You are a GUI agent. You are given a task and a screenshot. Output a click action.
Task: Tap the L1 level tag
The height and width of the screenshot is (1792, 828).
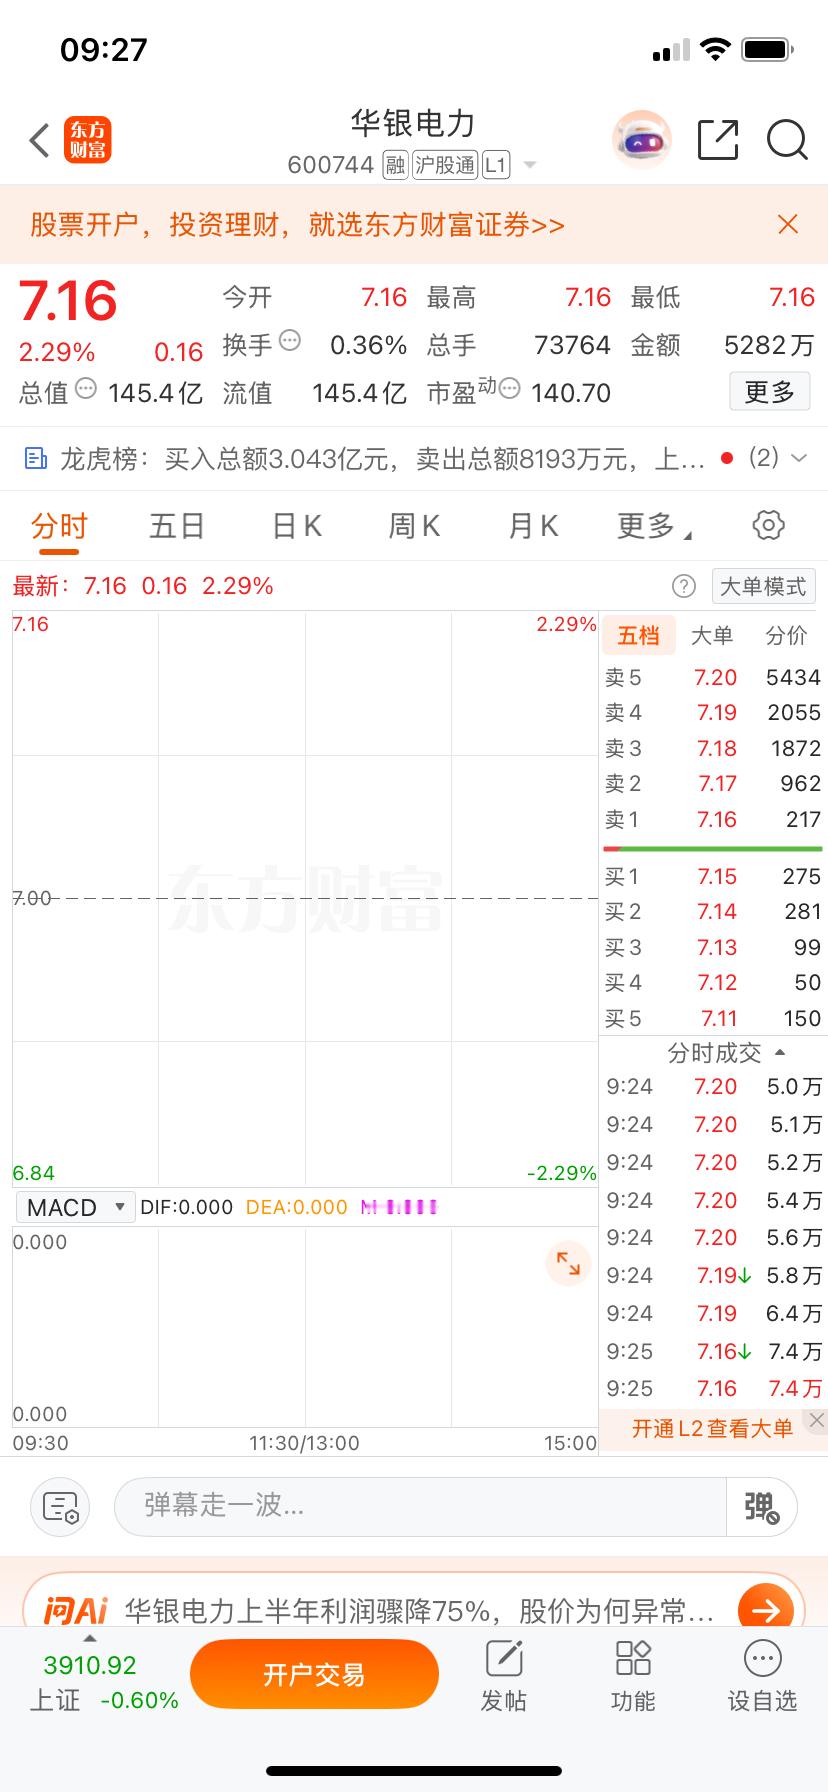(496, 165)
